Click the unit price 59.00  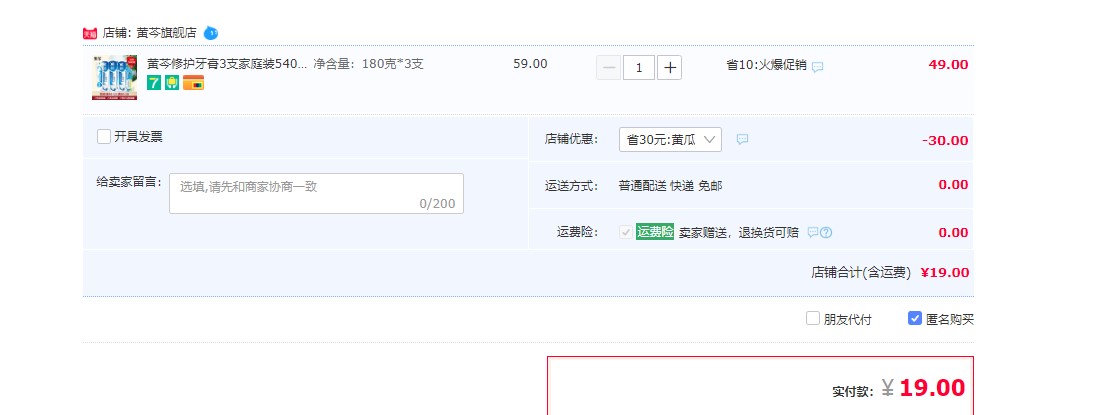[x=530, y=64]
